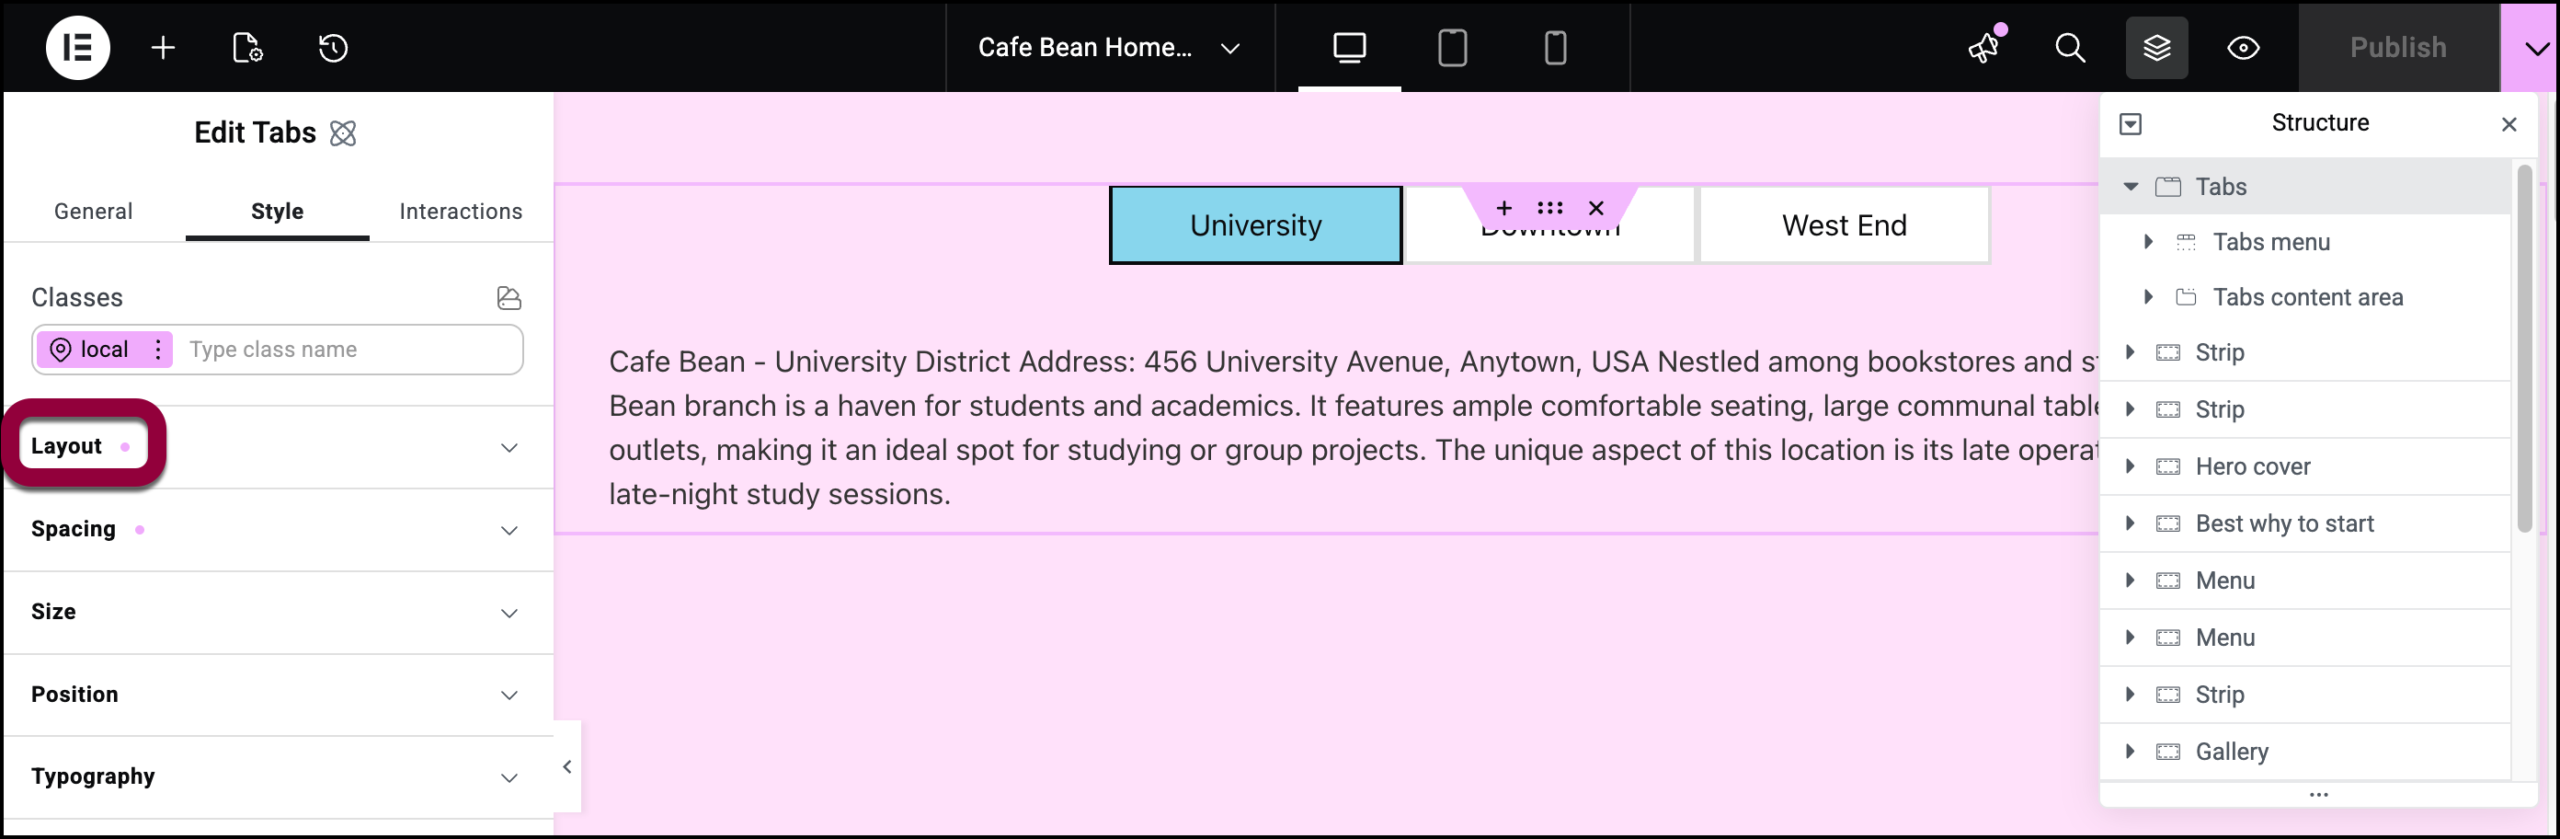Image resolution: width=2560 pixels, height=839 pixels.
Task: Toggle preview mode eye icon
Action: (2243, 47)
